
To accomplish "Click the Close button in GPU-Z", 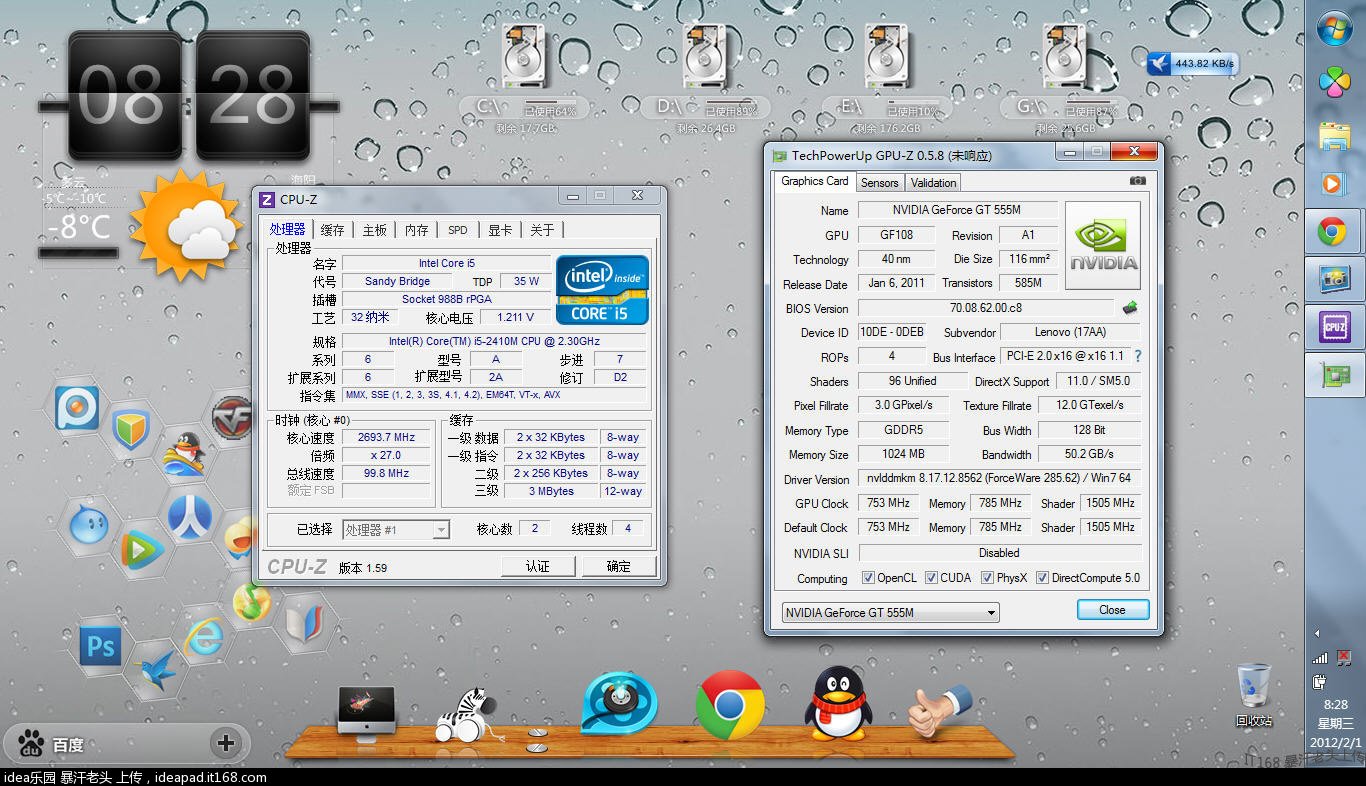I will tap(1112, 610).
